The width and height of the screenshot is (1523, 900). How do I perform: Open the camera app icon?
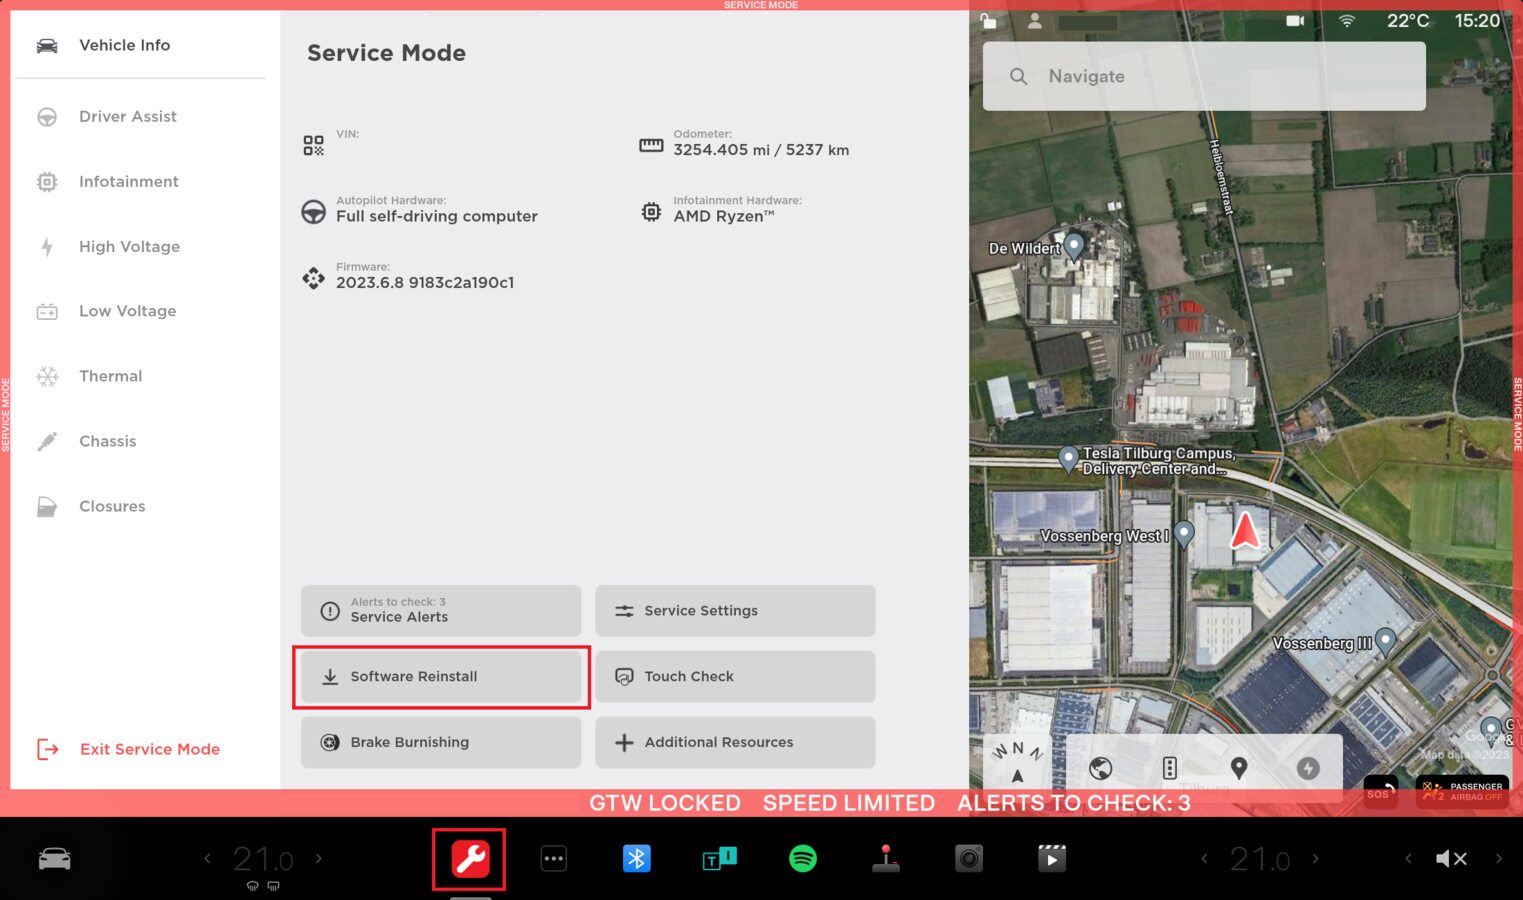point(969,859)
